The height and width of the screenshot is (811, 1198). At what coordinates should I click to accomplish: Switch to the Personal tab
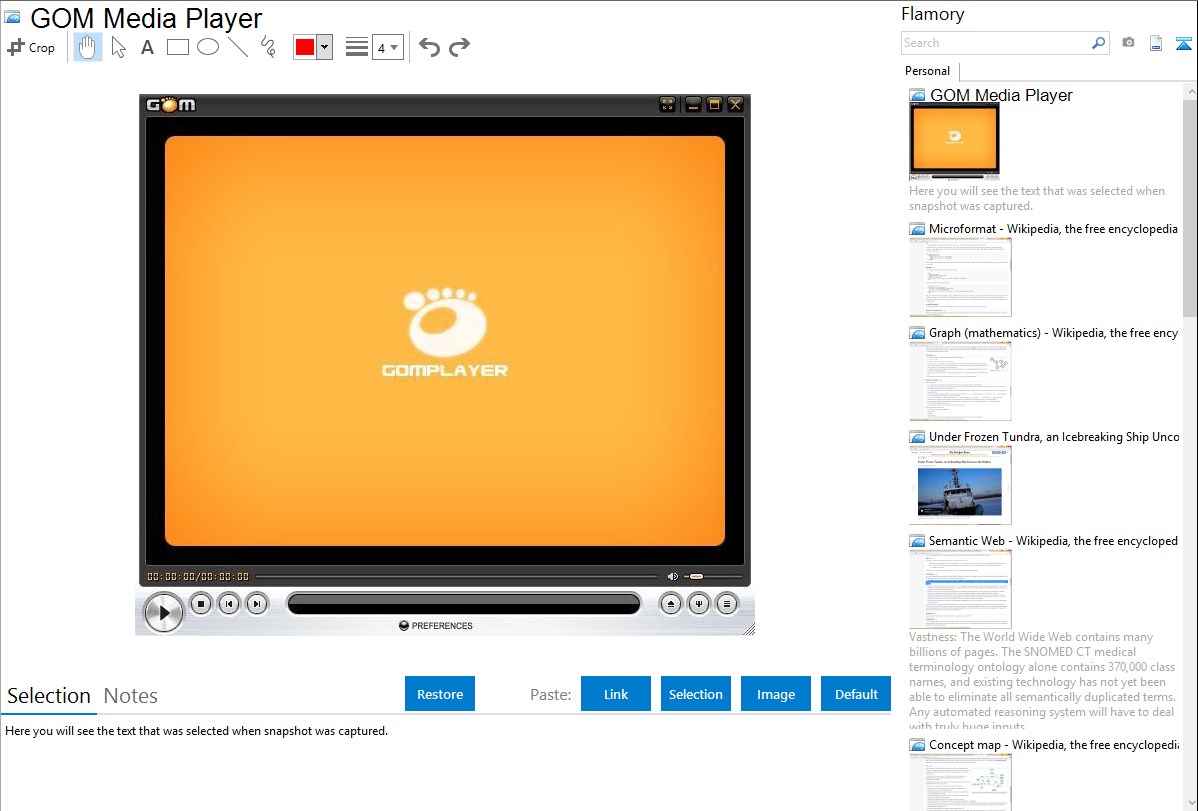[x=928, y=71]
